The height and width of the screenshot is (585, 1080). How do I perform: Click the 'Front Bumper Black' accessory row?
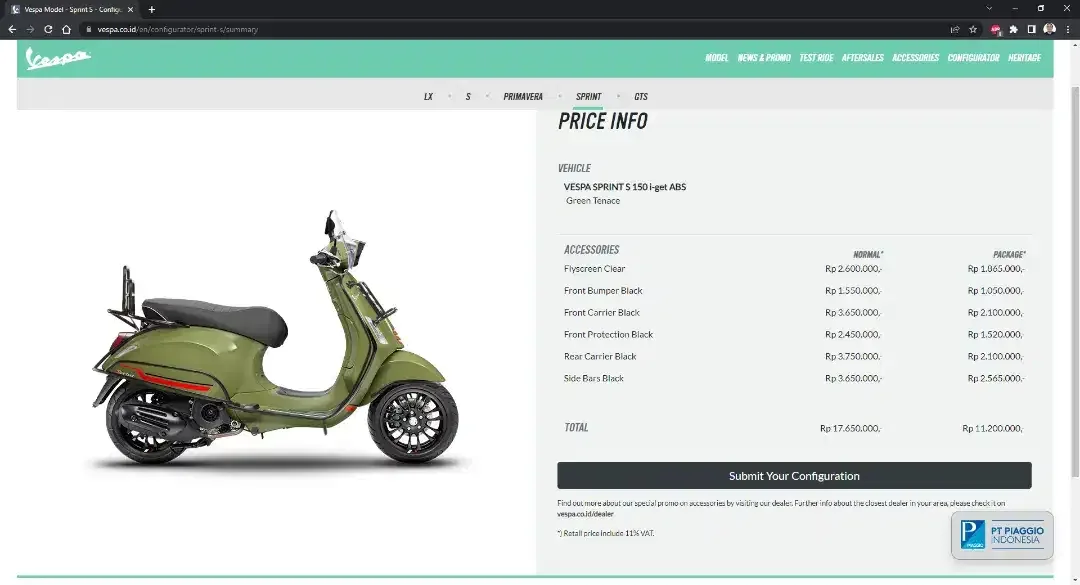tap(793, 291)
